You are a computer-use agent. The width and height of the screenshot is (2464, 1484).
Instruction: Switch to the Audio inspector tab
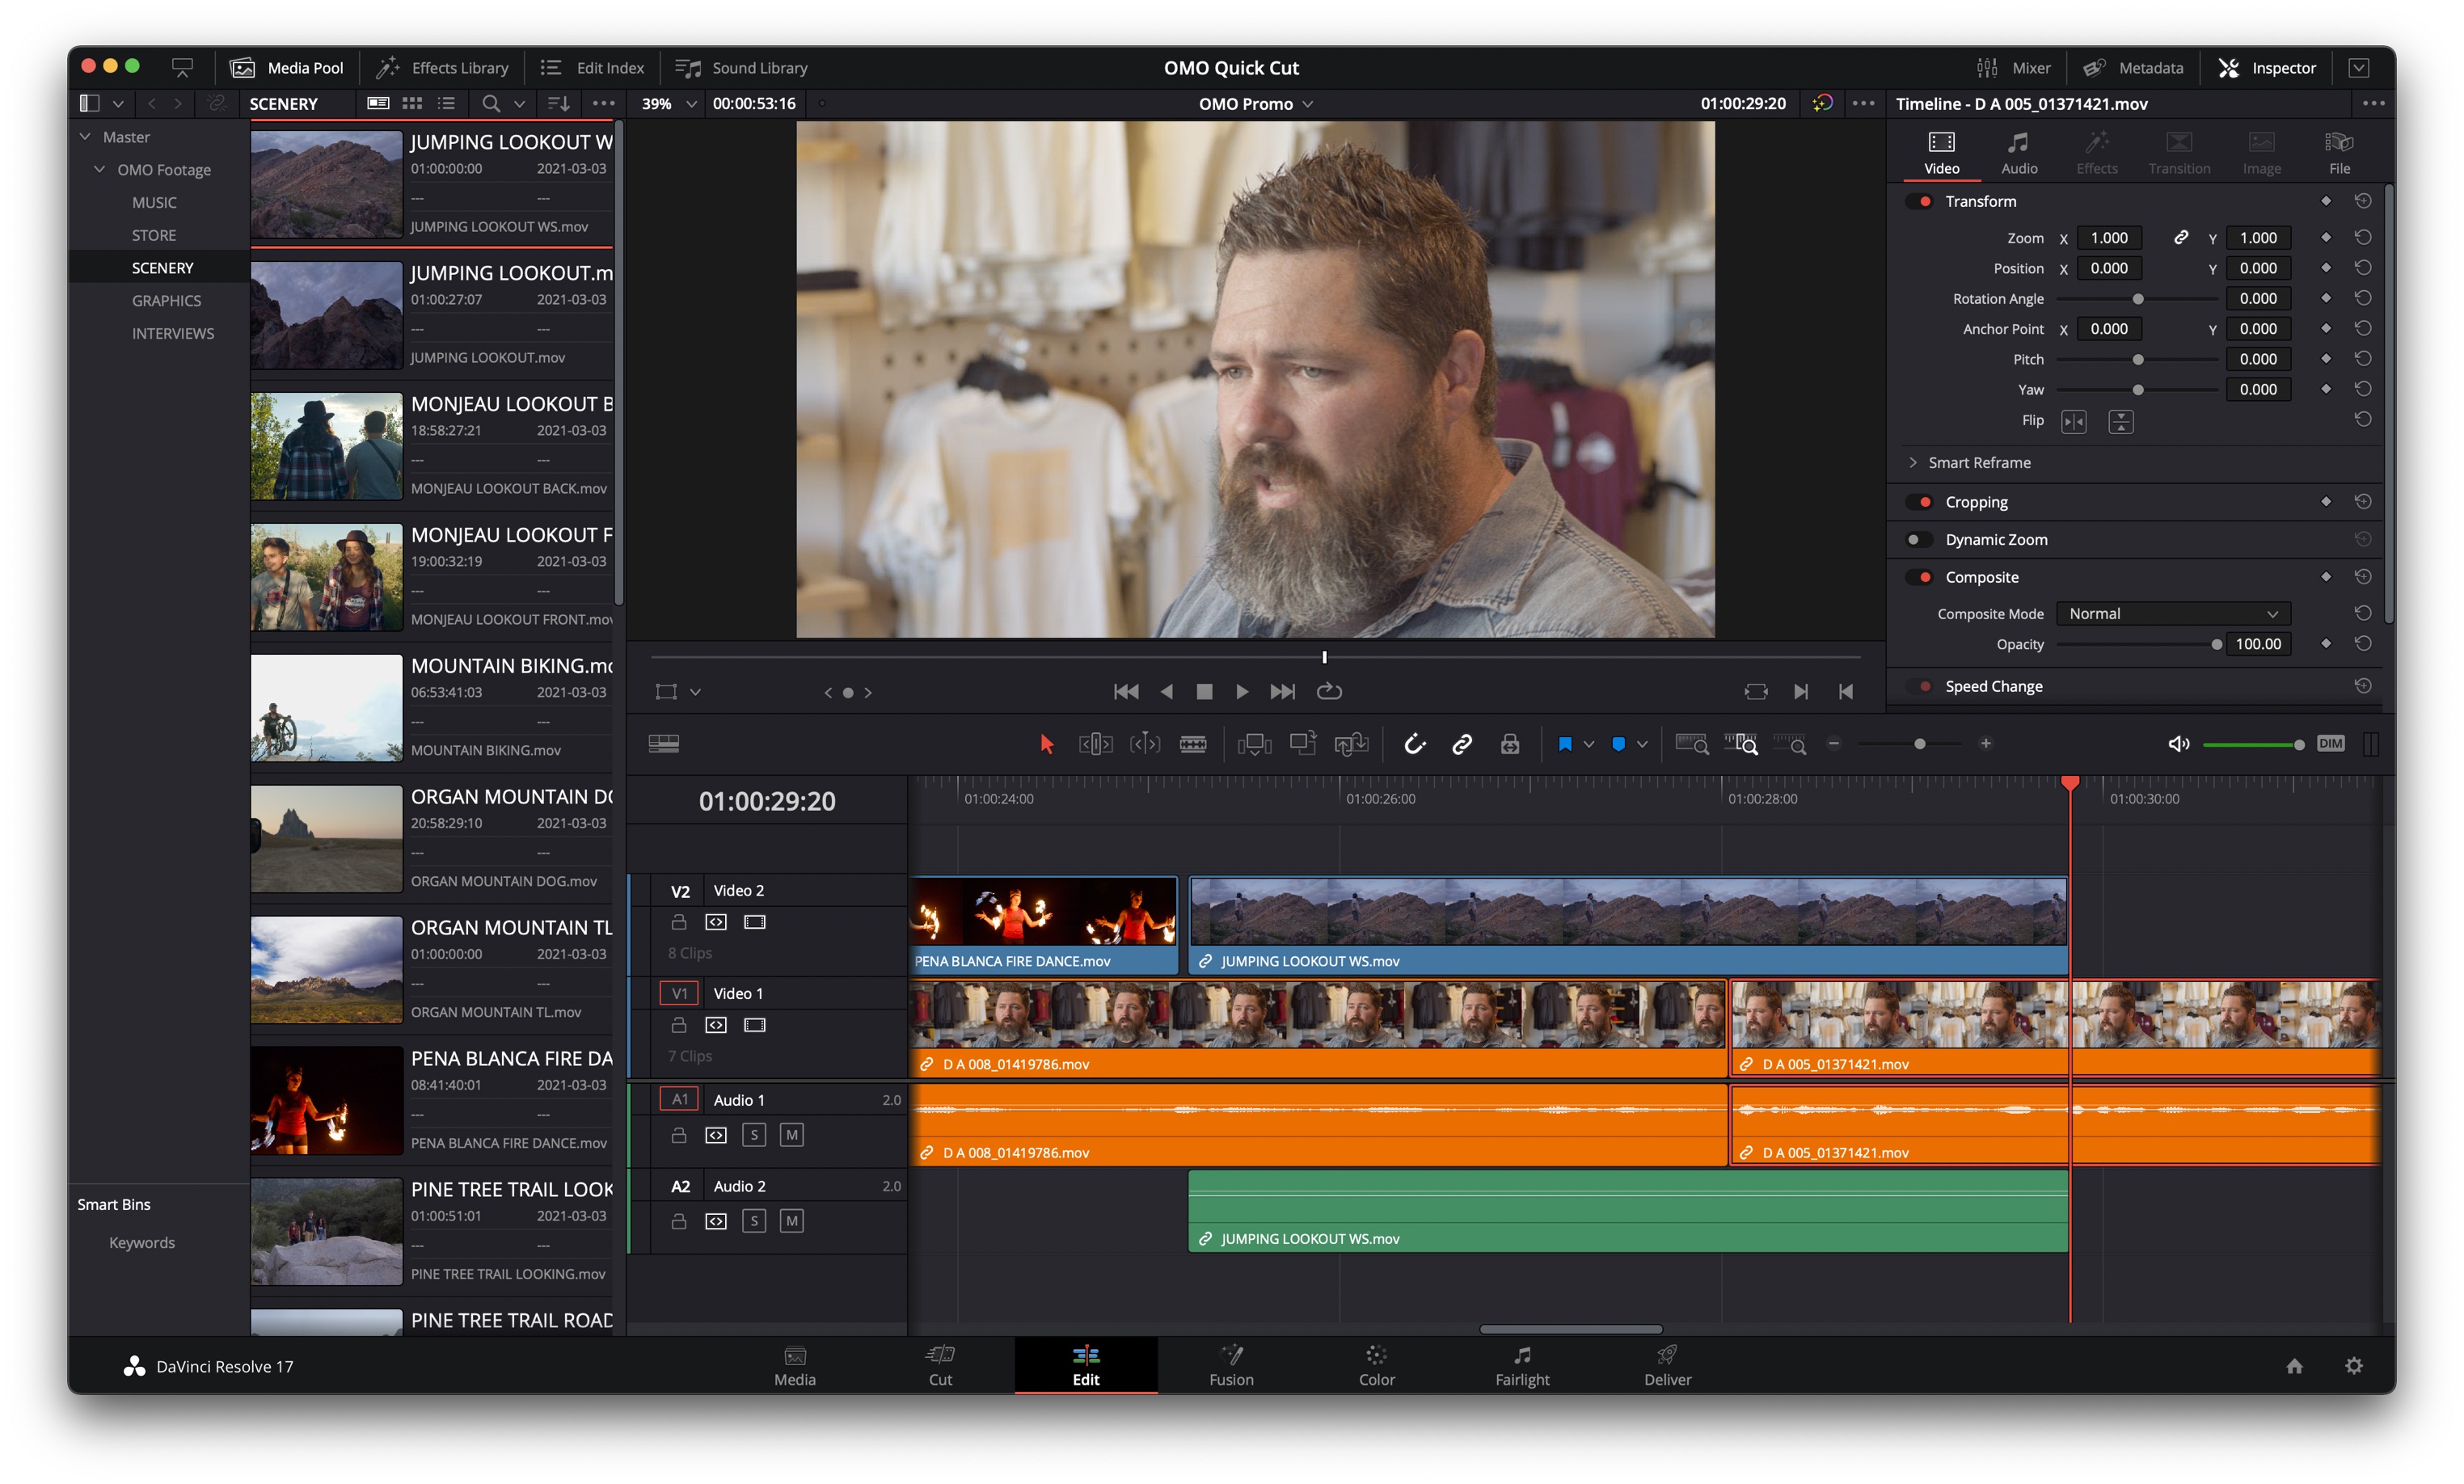point(2018,152)
